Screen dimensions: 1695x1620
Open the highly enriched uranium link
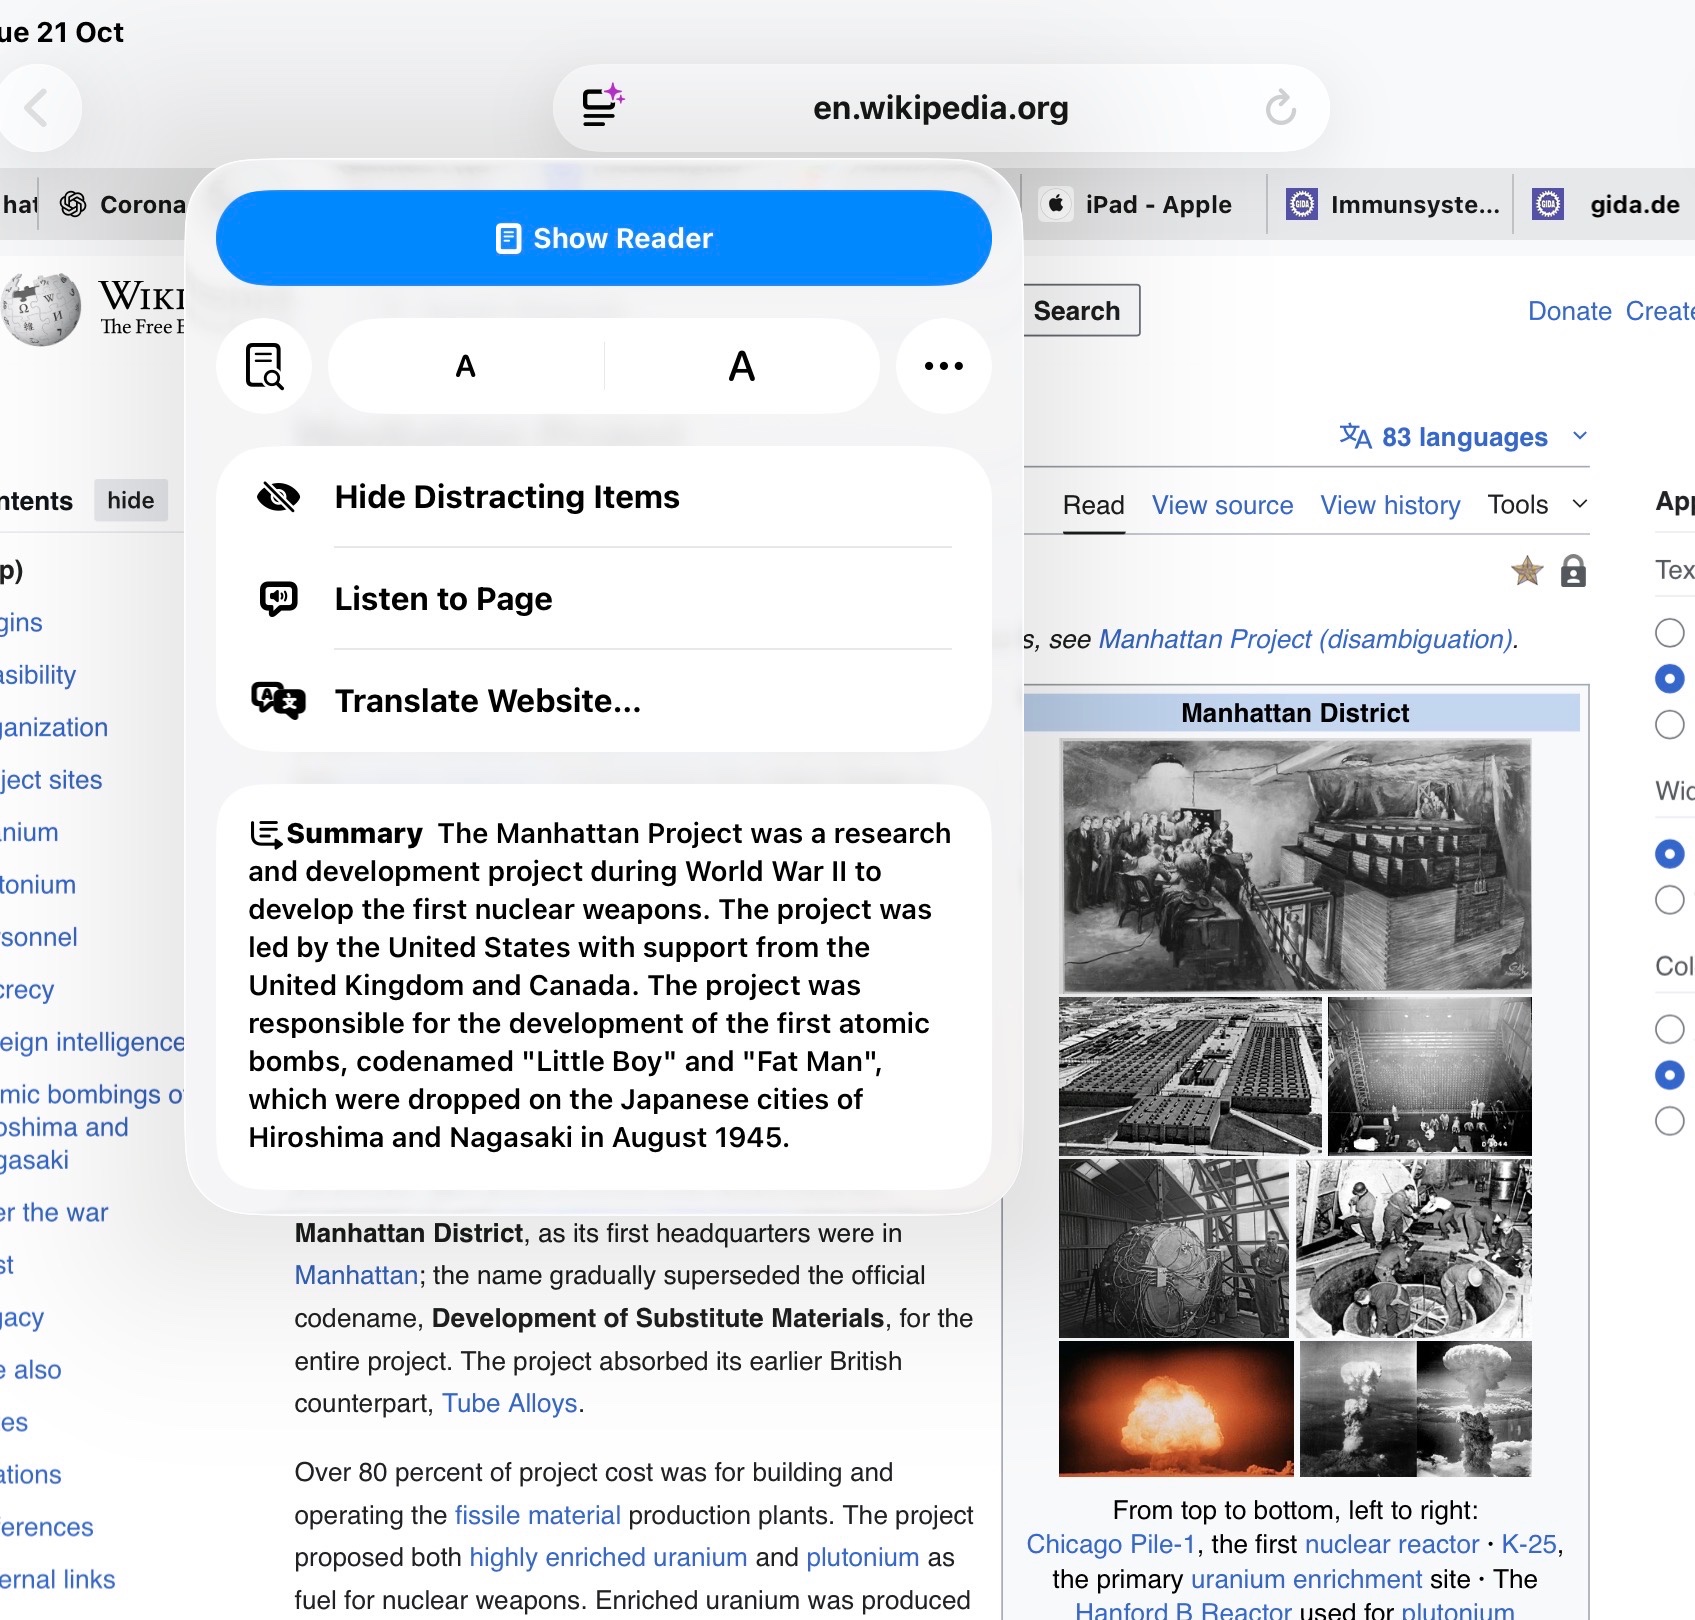pos(608,1557)
